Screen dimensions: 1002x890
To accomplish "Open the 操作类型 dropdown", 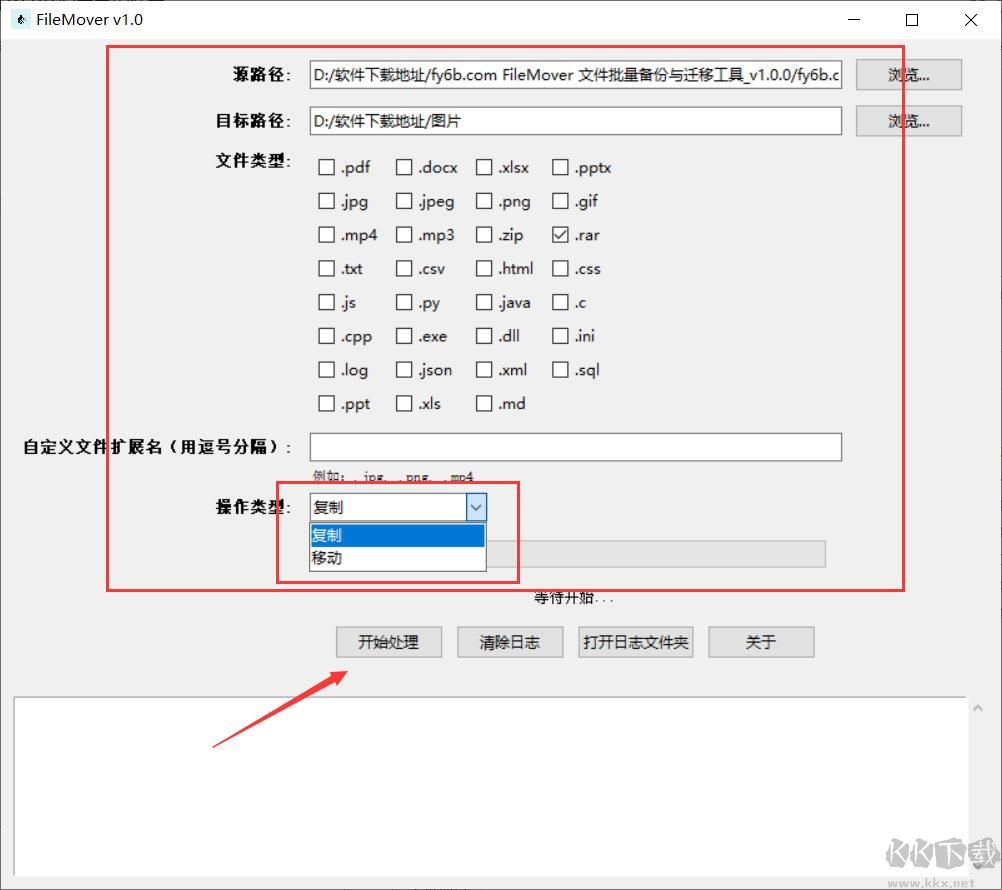I will pyautogui.click(x=476, y=507).
